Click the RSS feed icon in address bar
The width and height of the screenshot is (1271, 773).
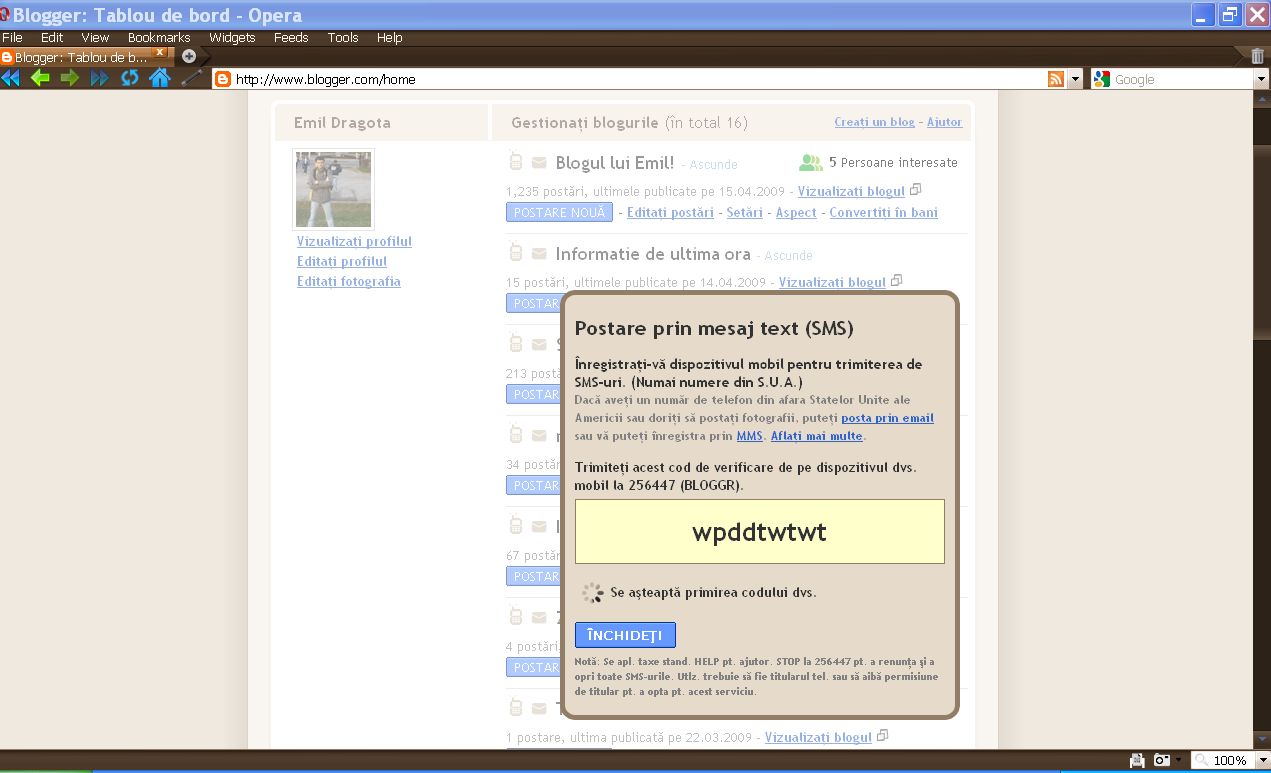[1056, 79]
